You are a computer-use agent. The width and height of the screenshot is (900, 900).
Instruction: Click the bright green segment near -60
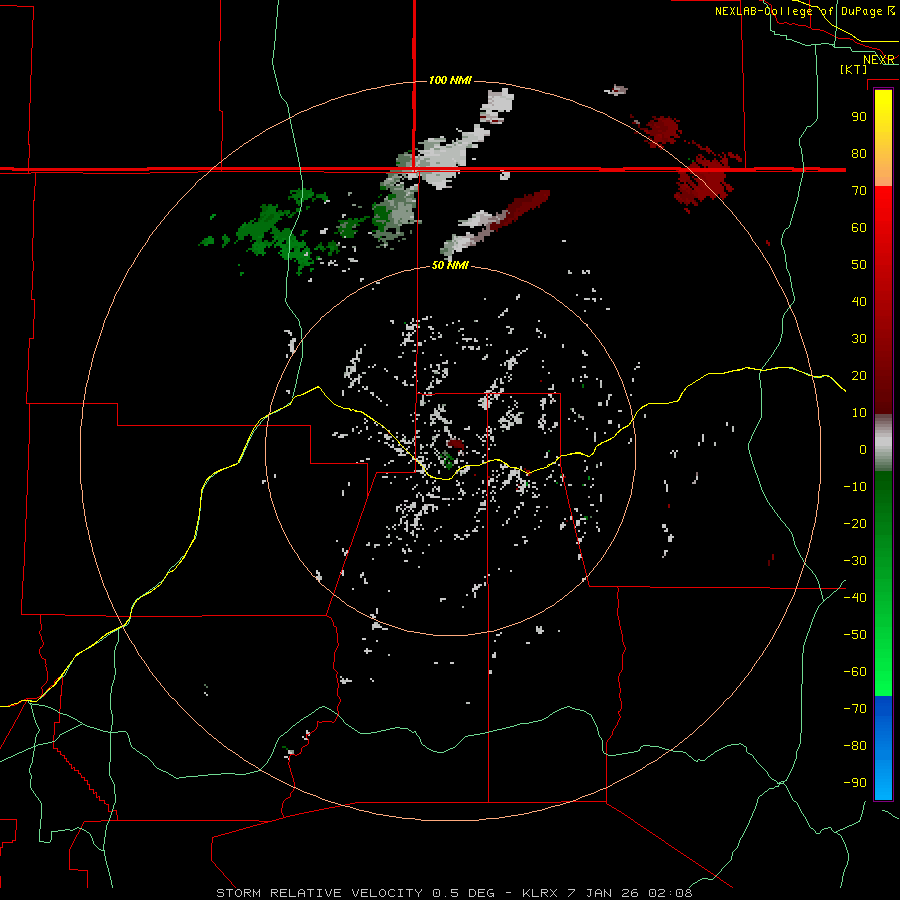coord(883,672)
